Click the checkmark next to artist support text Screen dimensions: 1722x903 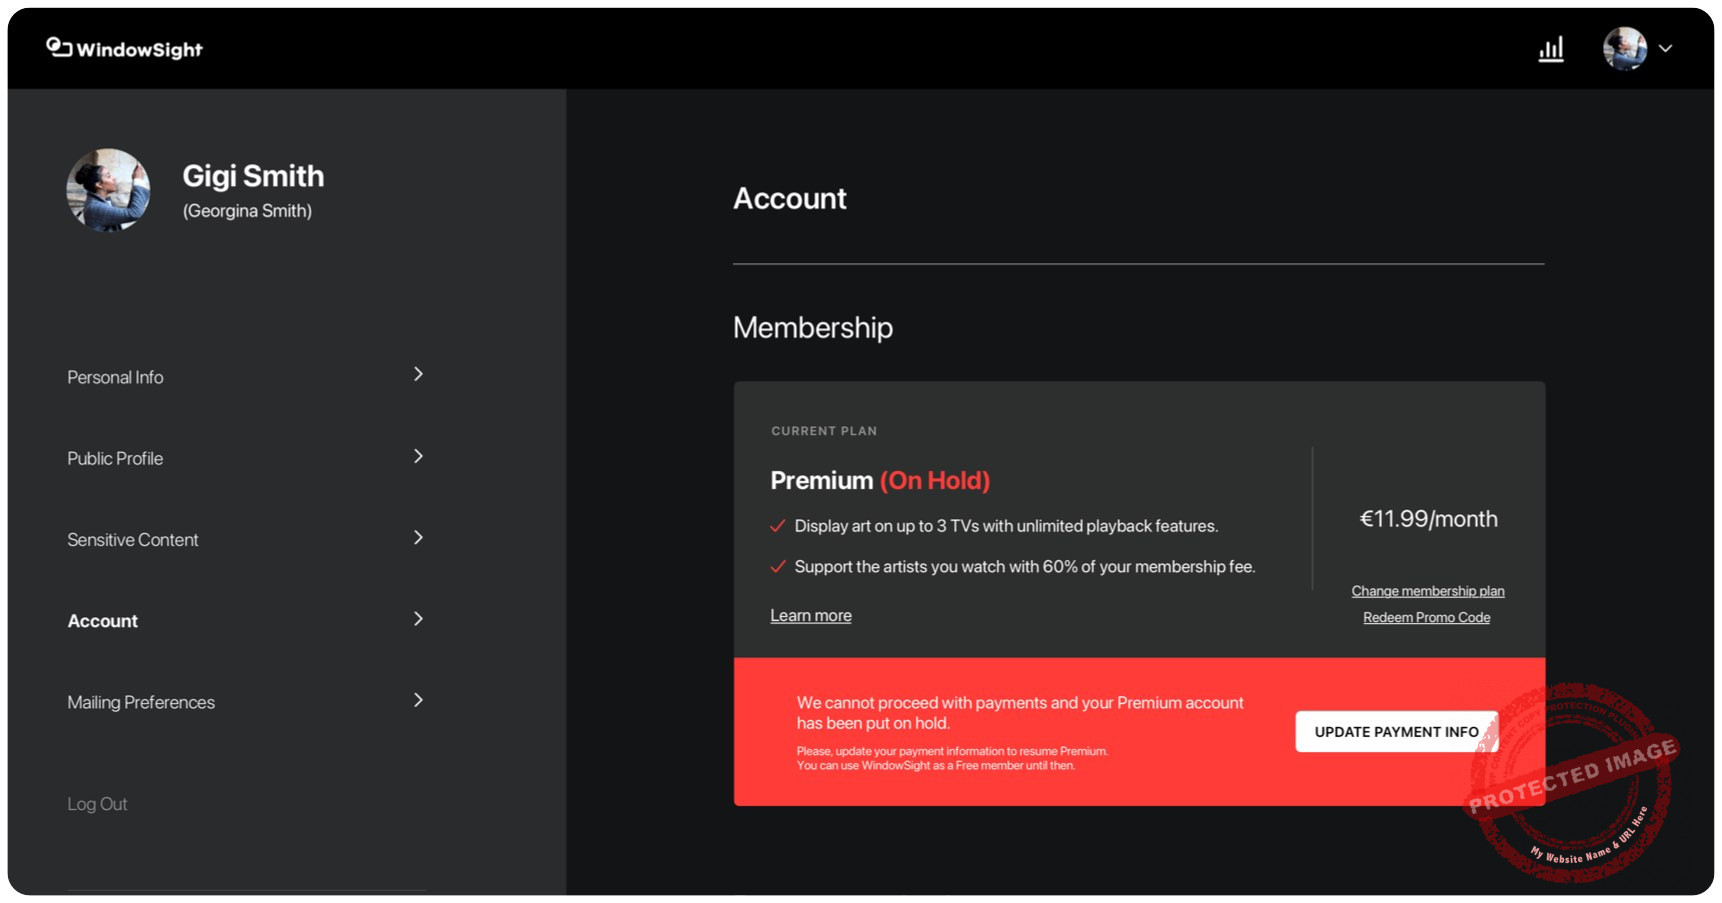click(x=778, y=565)
